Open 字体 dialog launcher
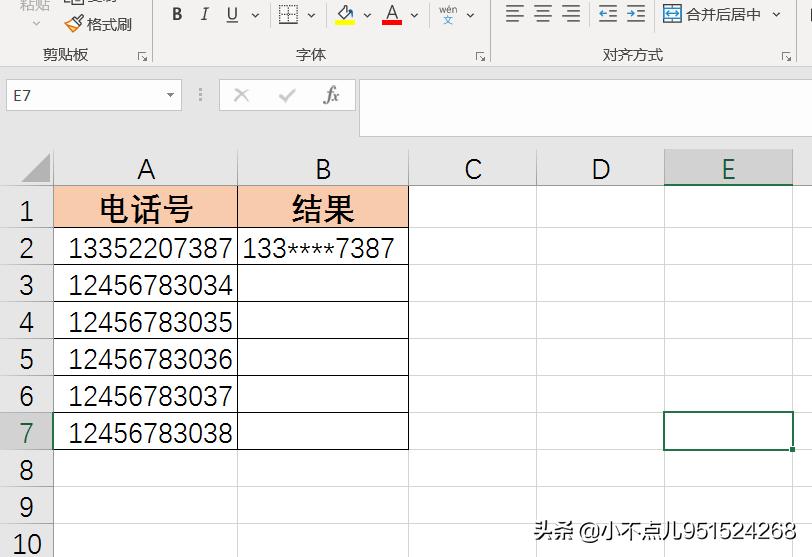812x557 pixels. click(x=480, y=56)
